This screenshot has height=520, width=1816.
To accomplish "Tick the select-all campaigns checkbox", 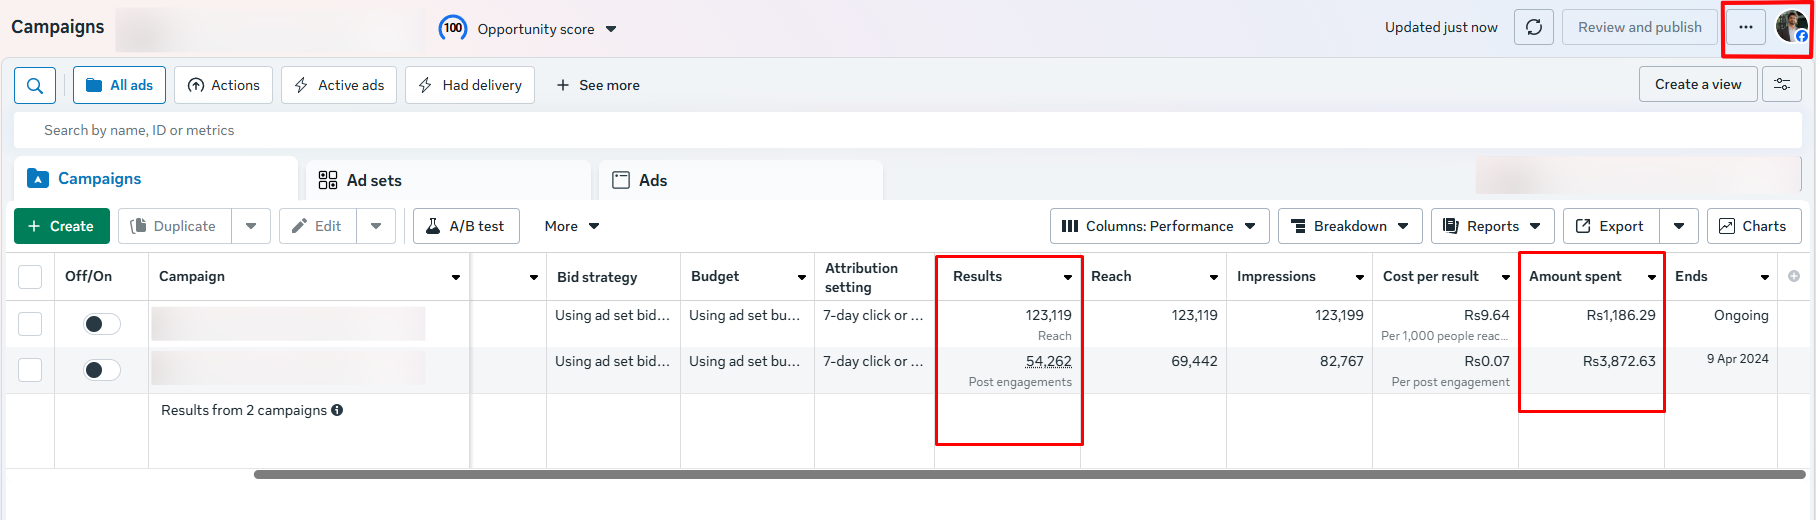I will pyautogui.click(x=30, y=277).
